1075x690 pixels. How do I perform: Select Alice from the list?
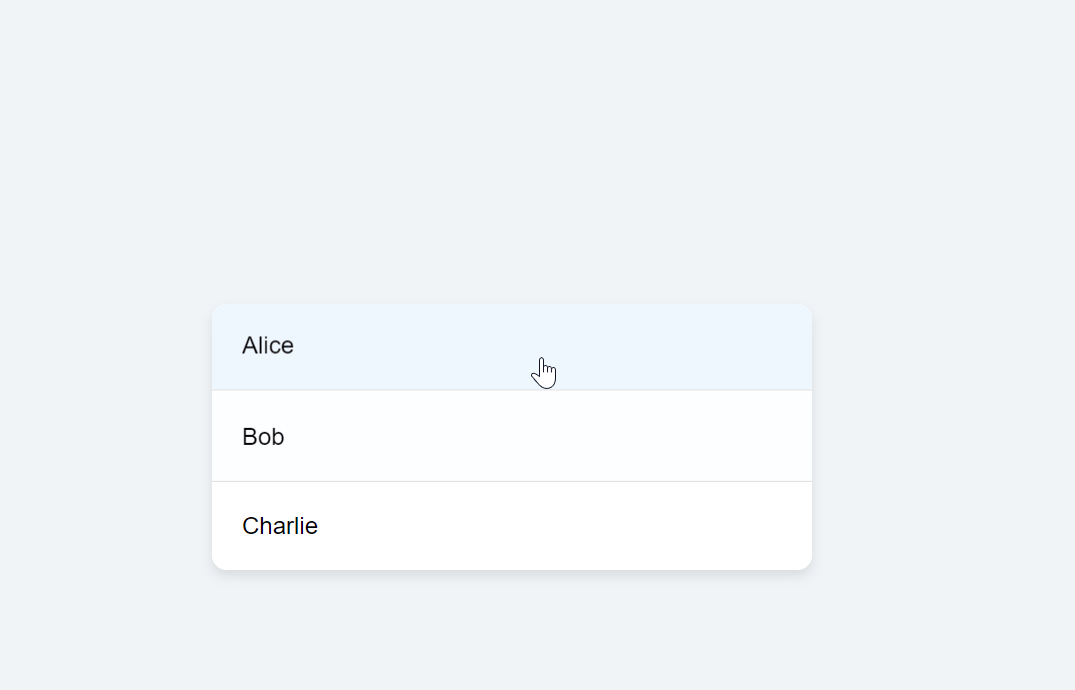511,347
